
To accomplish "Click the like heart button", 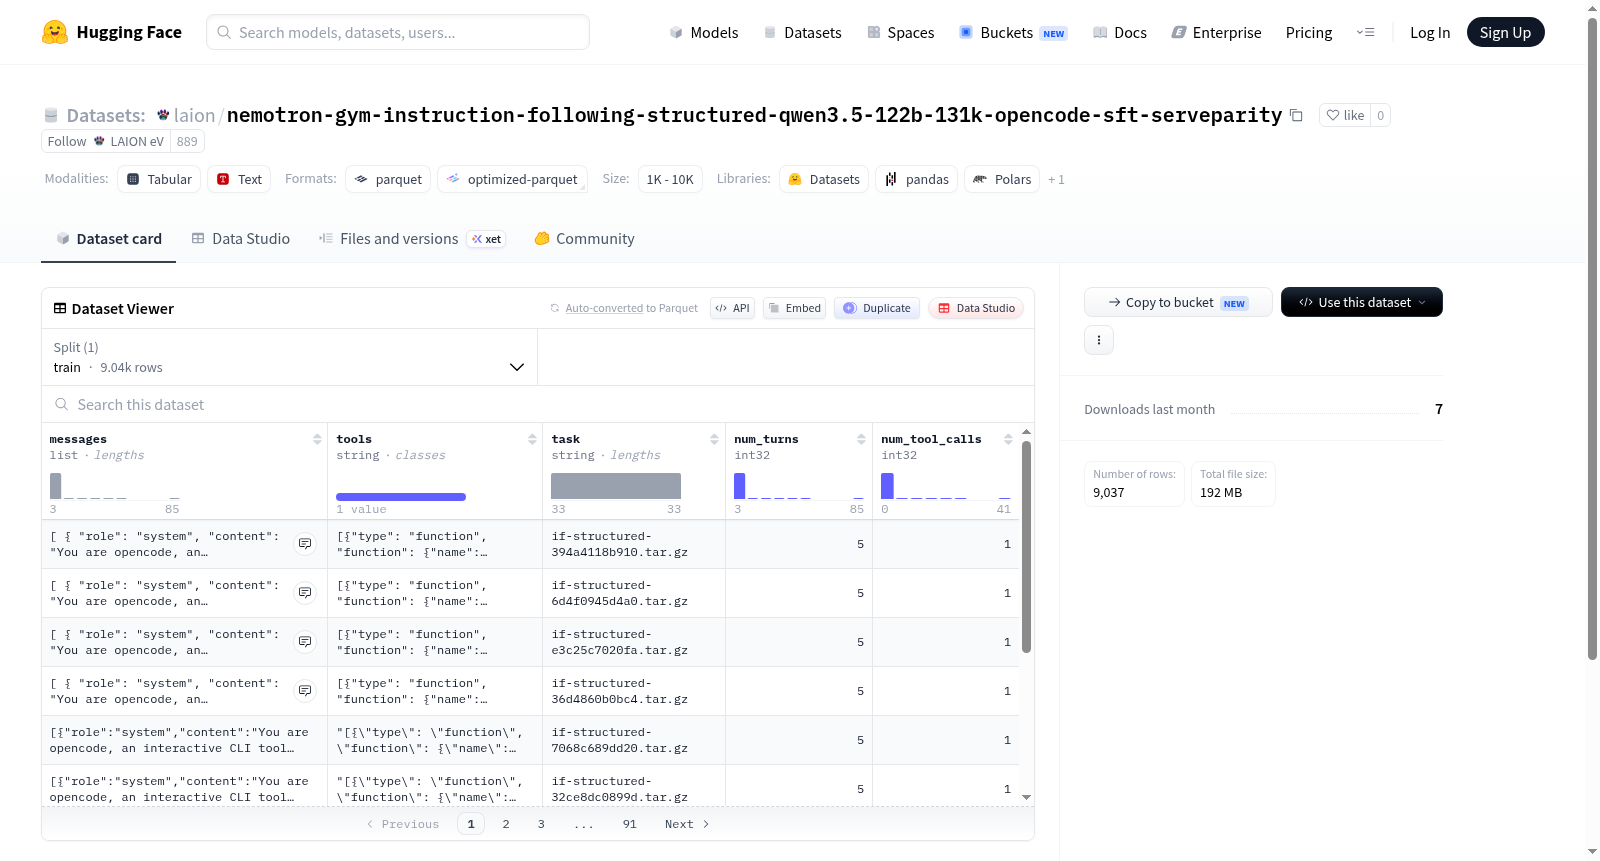I will point(1345,115).
